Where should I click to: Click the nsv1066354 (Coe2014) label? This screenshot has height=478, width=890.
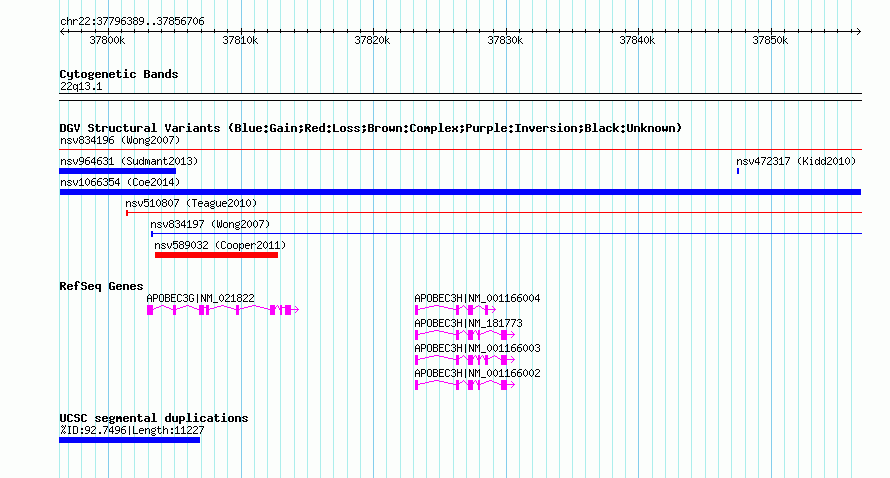[120, 182]
